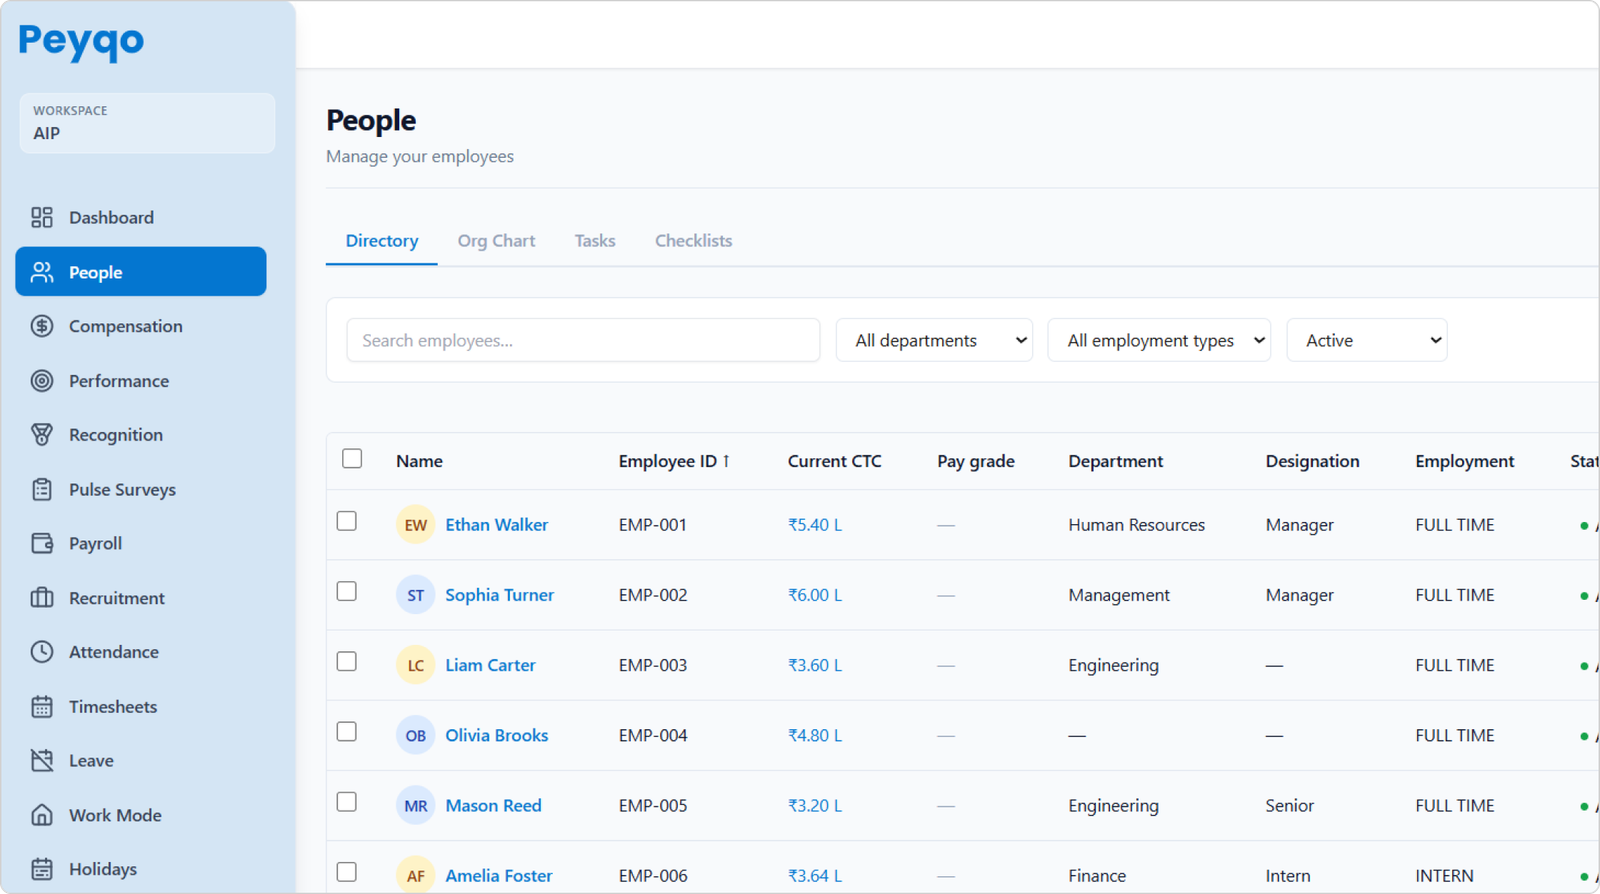
Task: Open the Active status dropdown
Action: [x=1367, y=340]
